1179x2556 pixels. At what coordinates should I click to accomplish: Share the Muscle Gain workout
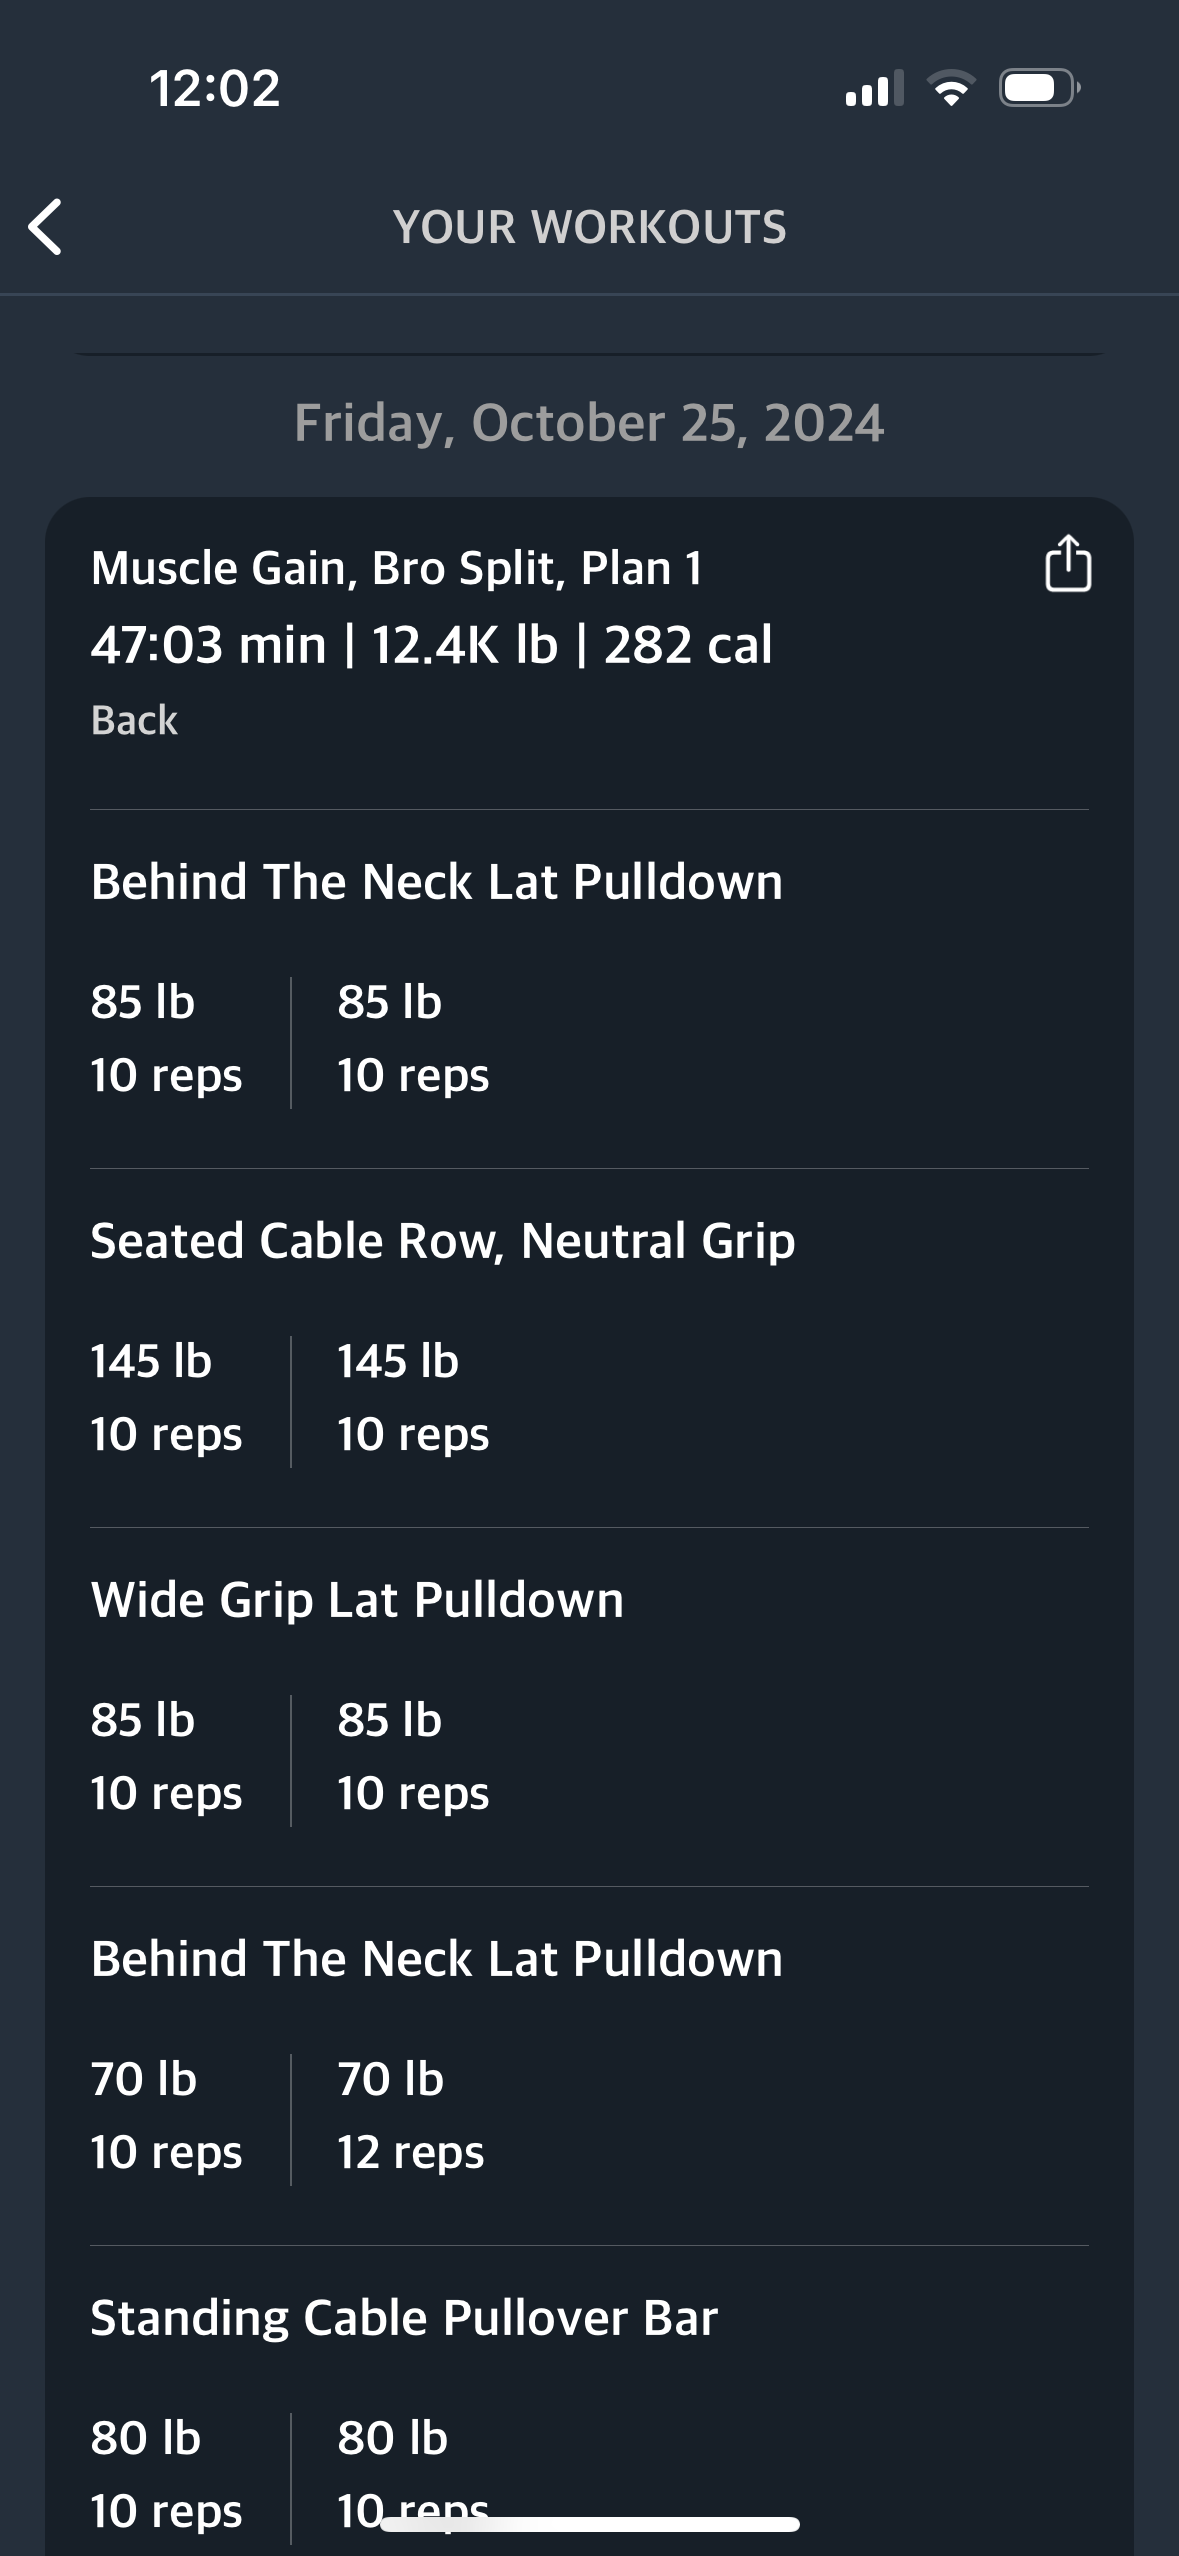(x=1067, y=564)
